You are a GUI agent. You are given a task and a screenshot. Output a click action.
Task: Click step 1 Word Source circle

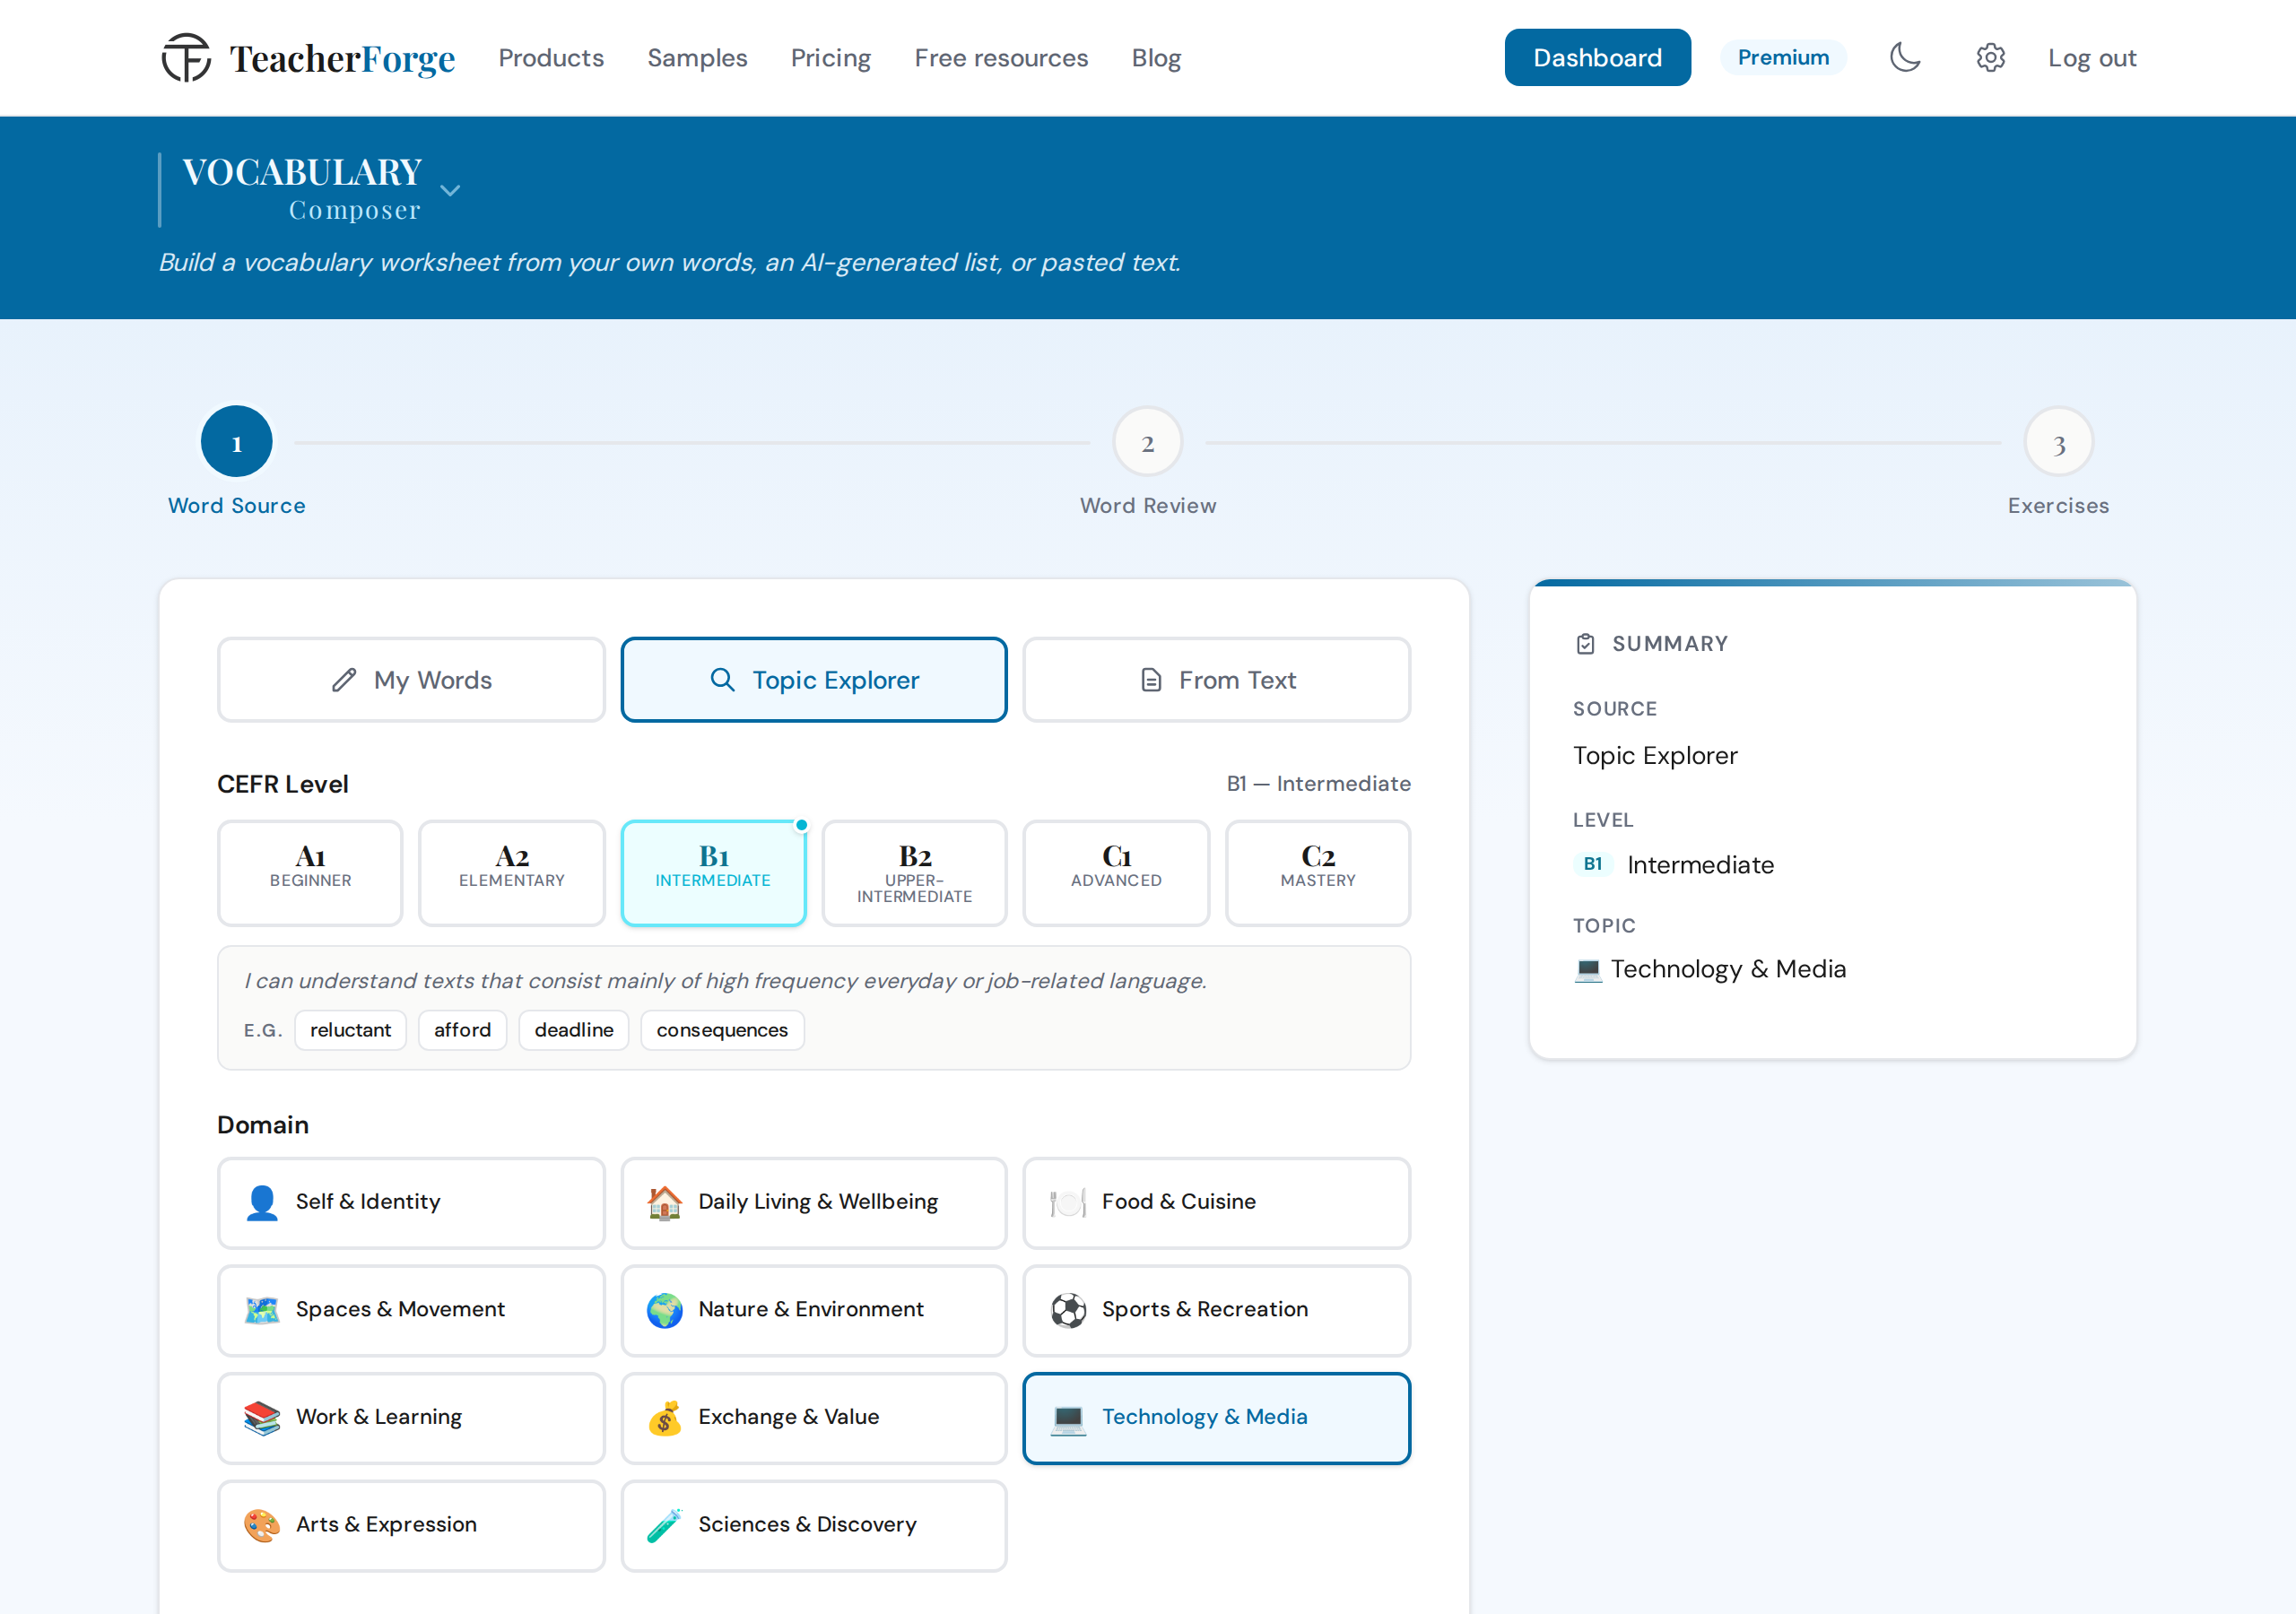pos(237,442)
